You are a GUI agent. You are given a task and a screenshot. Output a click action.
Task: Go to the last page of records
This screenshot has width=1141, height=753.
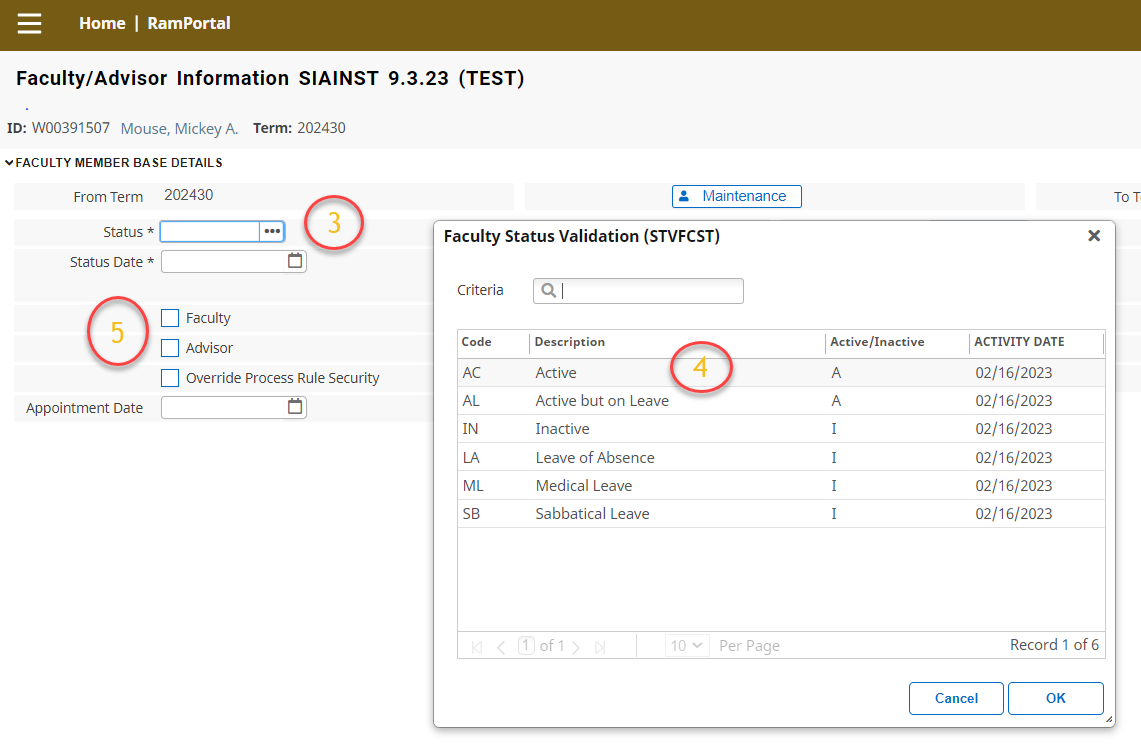coord(600,647)
